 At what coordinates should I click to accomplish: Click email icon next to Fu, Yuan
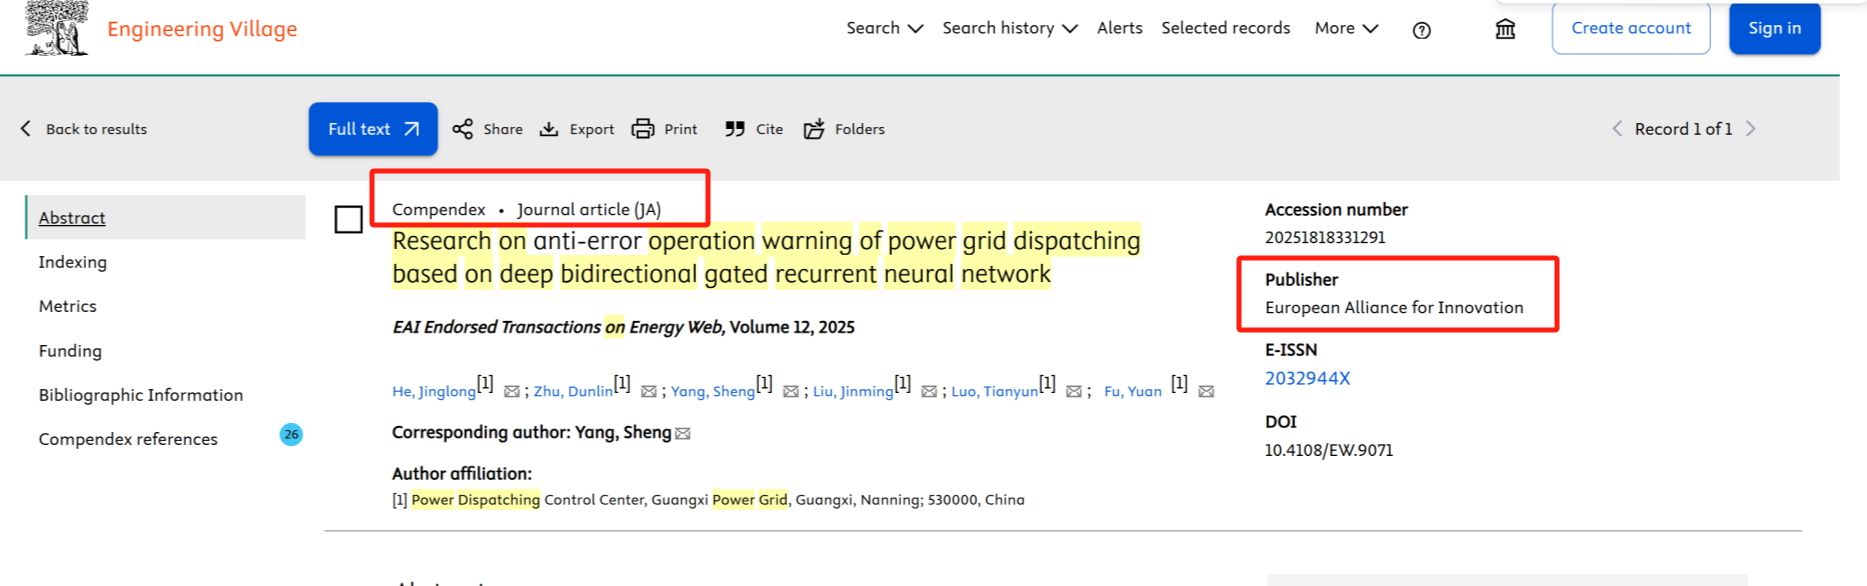point(1207,392)
